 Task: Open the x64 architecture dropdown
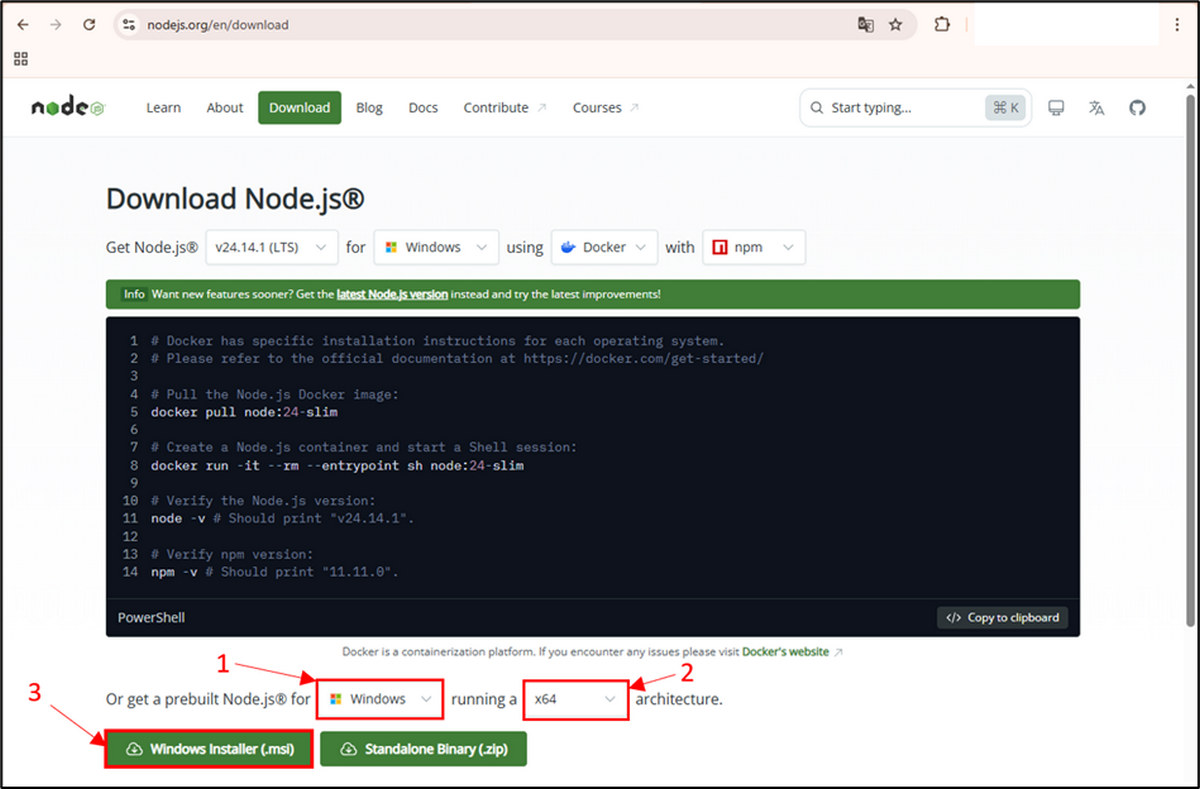(576, 699)
